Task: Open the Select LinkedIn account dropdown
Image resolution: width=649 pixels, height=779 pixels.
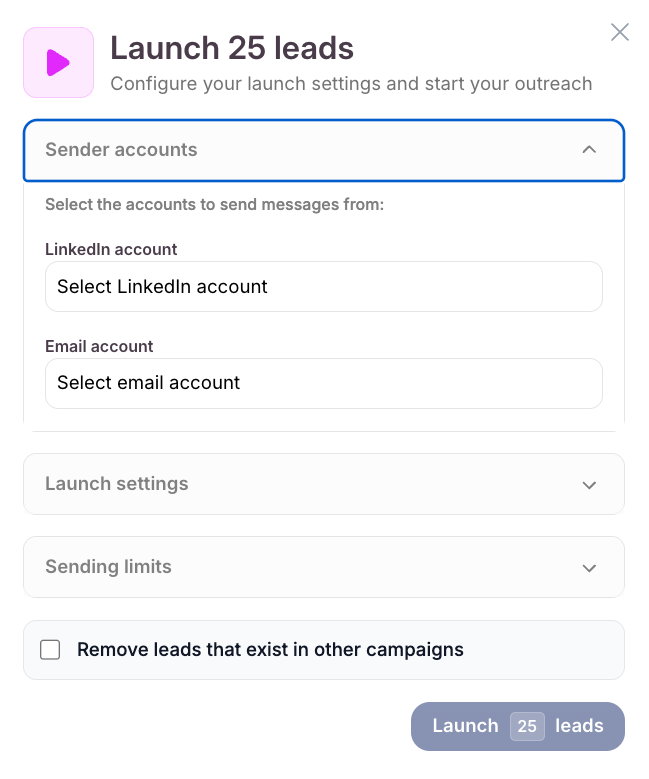Action: pyautogui.click(x=323, y=287)
